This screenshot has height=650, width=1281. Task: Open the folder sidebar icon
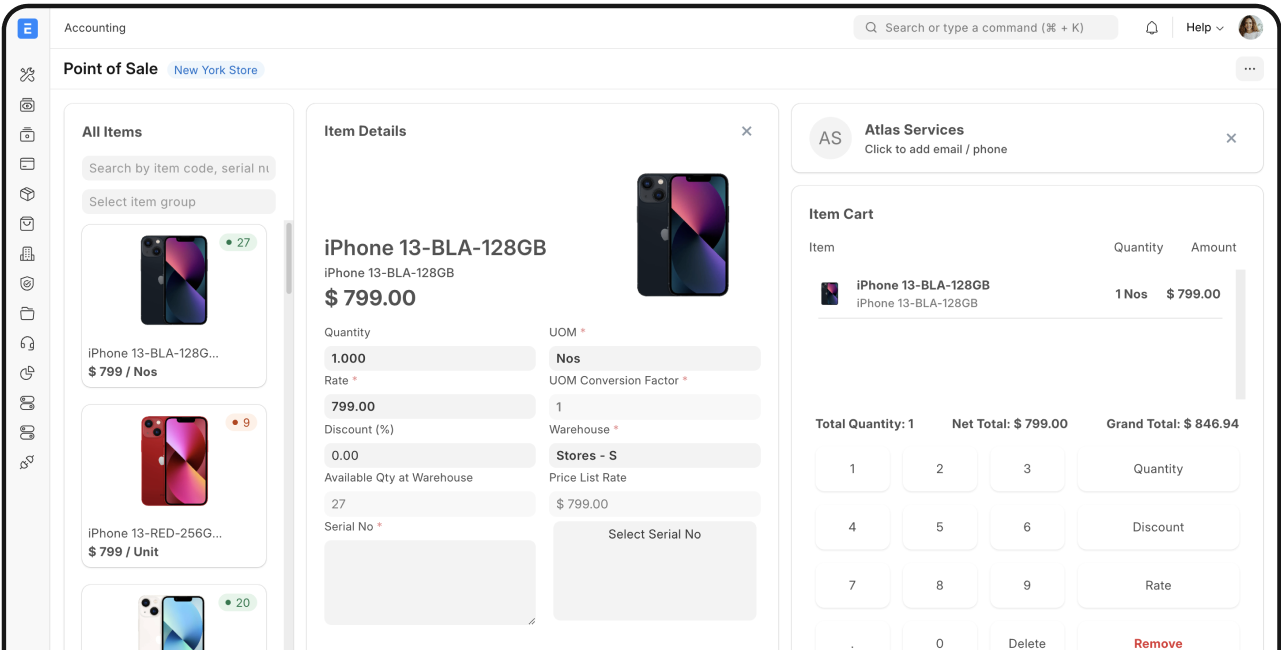[27, 314]
